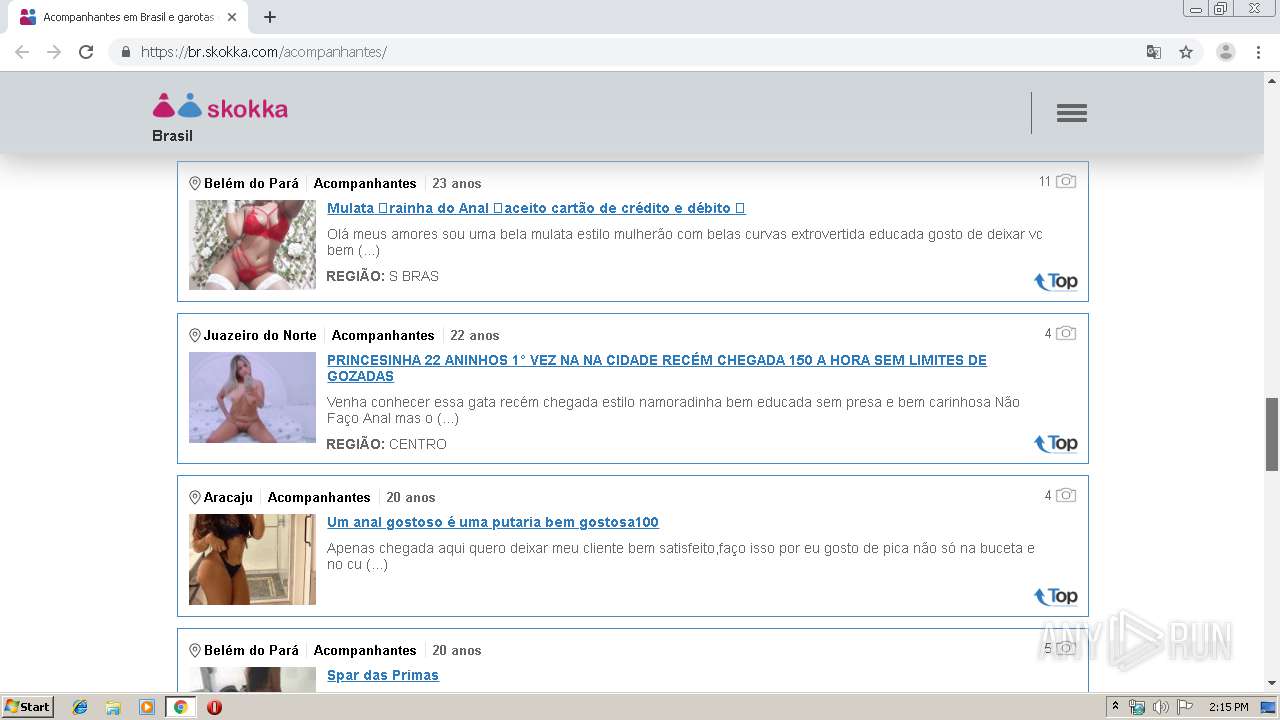Click the photo camera icon showing 11
This screenshot has width=1280, height=720.
point(1066,181)
